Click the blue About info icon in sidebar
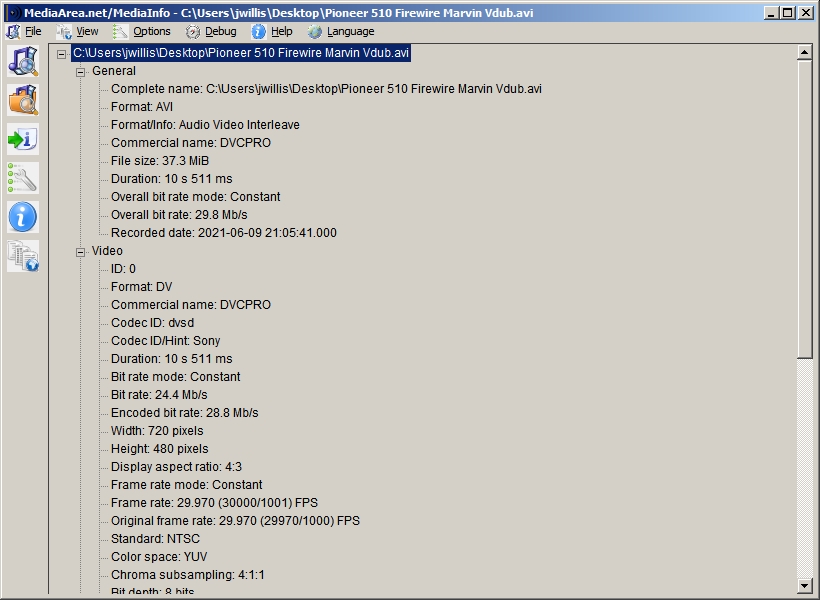 tap(23, 217)
